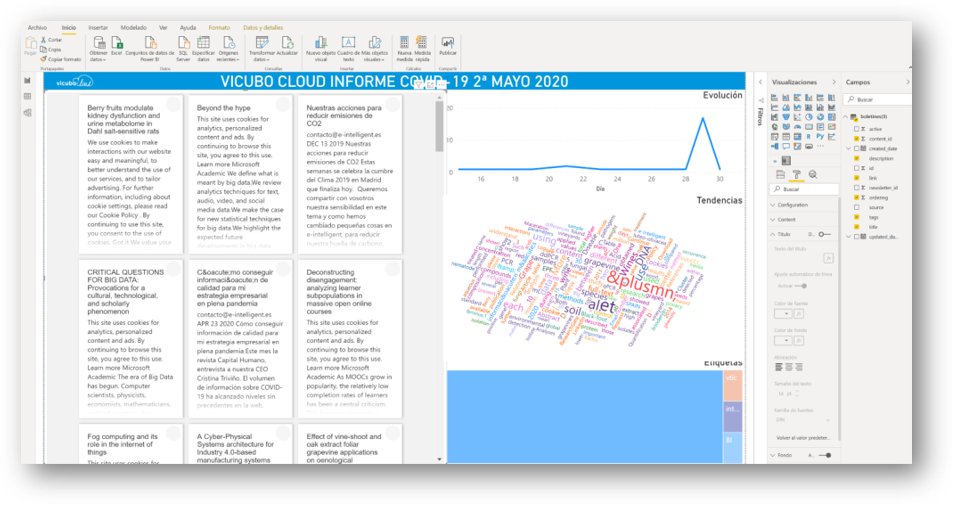Viewport: 953px width, 505px height.
Task: Switch to the data view sidebar icon
Action: [27, 97]
